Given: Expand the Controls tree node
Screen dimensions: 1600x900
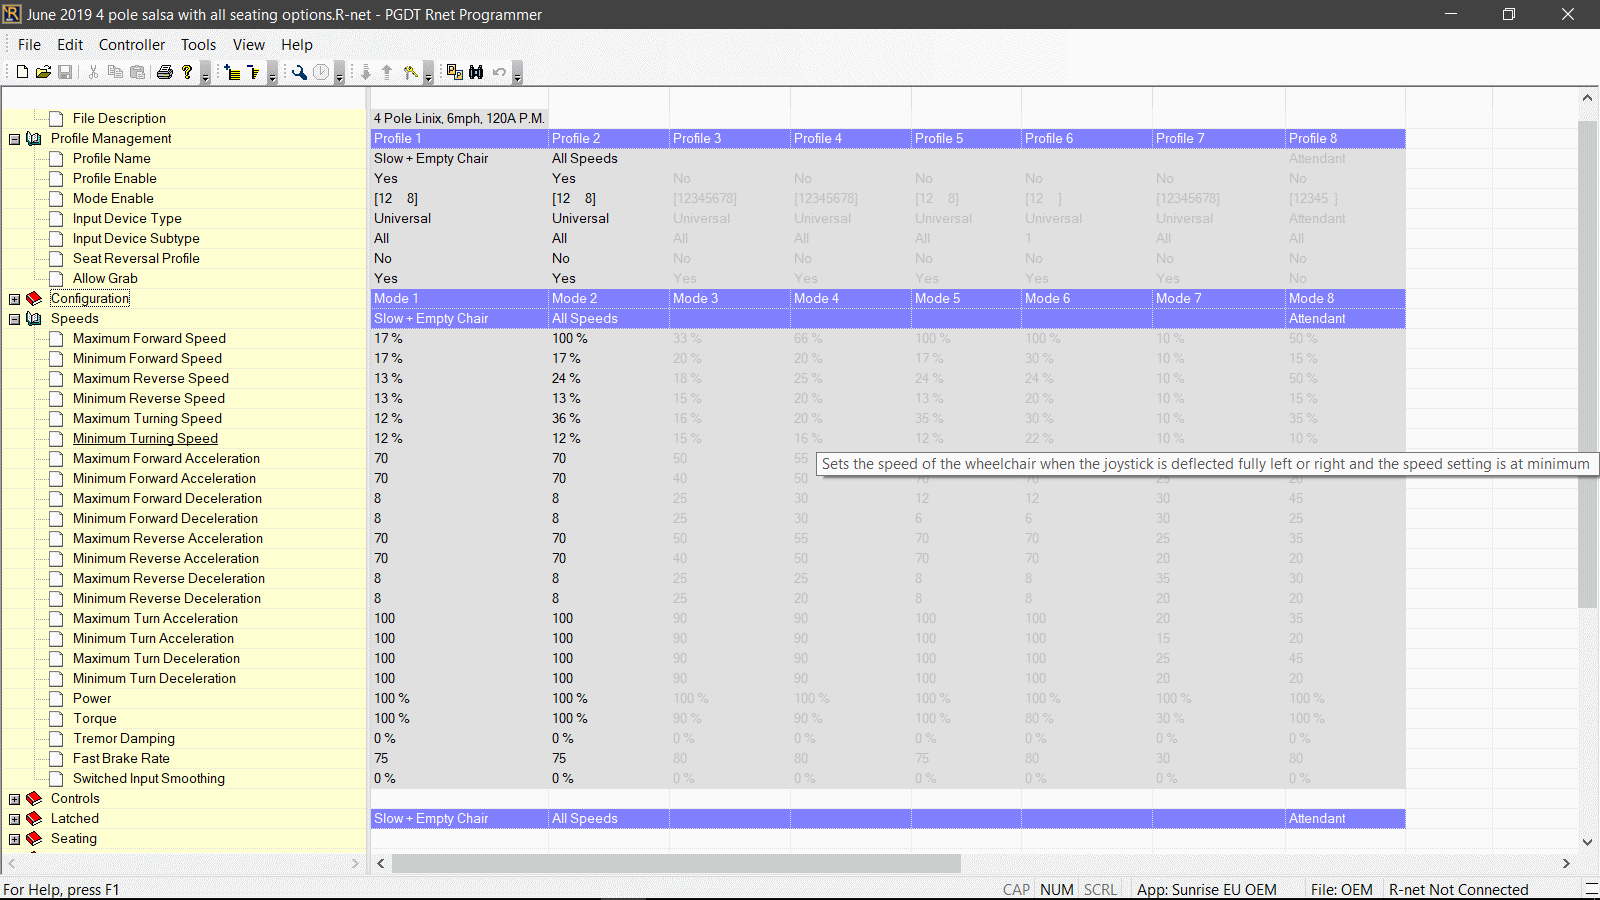Looking at the screenshot, I should pos(15,799).
